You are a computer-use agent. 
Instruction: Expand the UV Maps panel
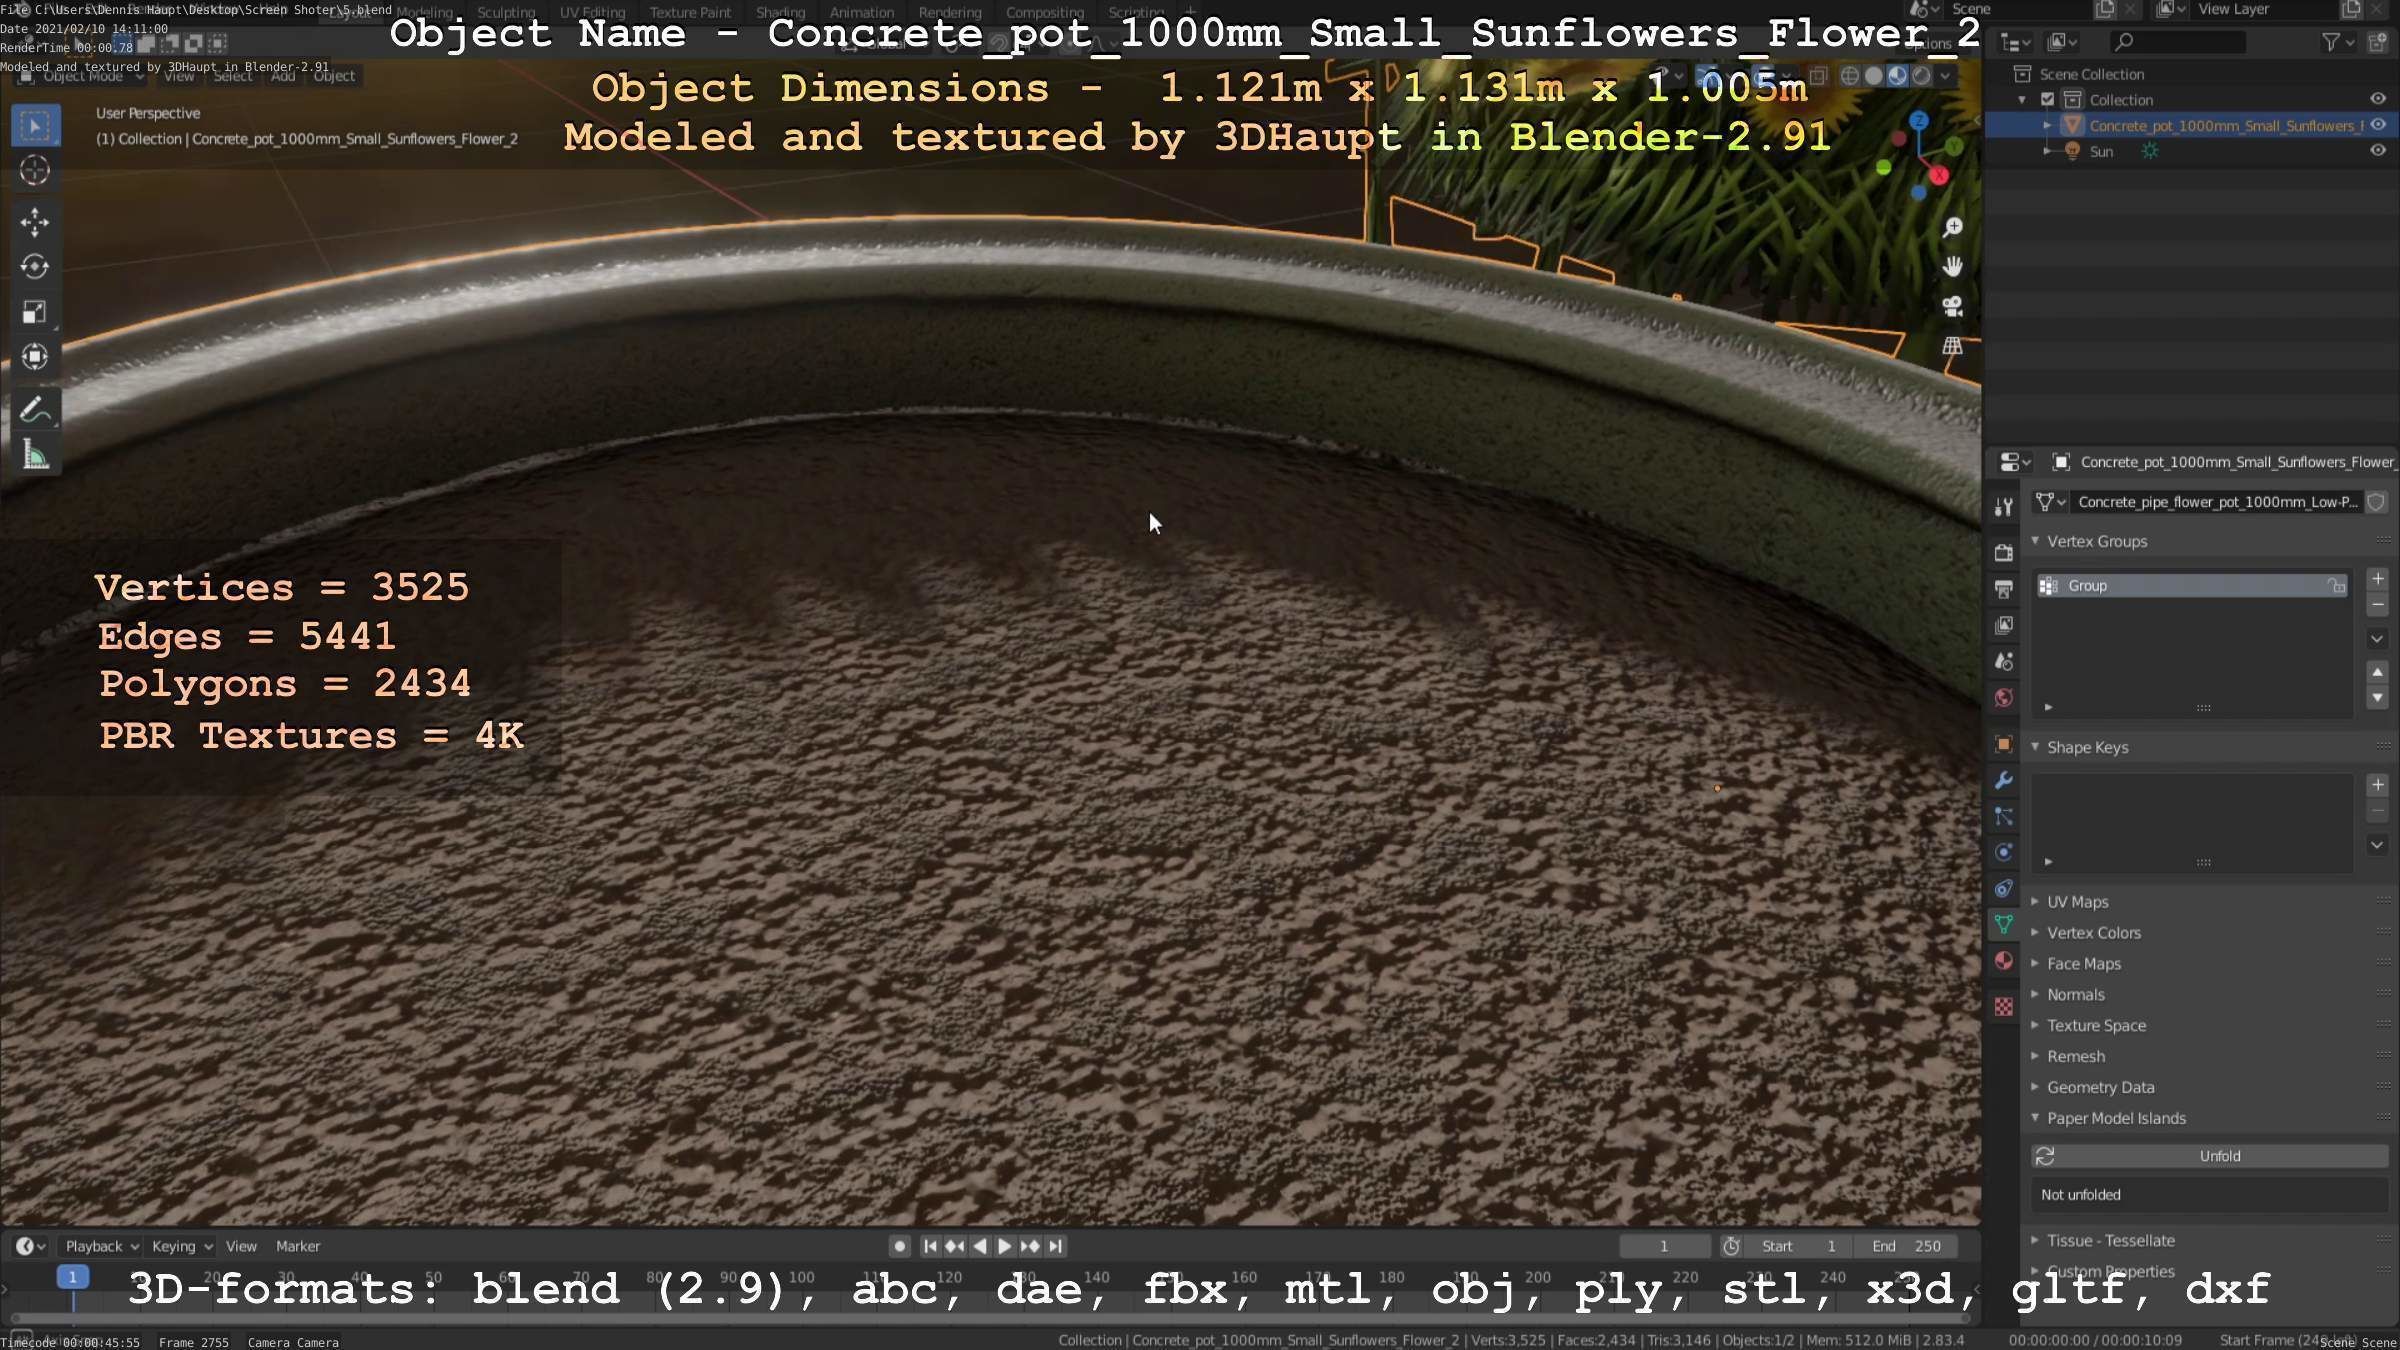pos(2035,902)
